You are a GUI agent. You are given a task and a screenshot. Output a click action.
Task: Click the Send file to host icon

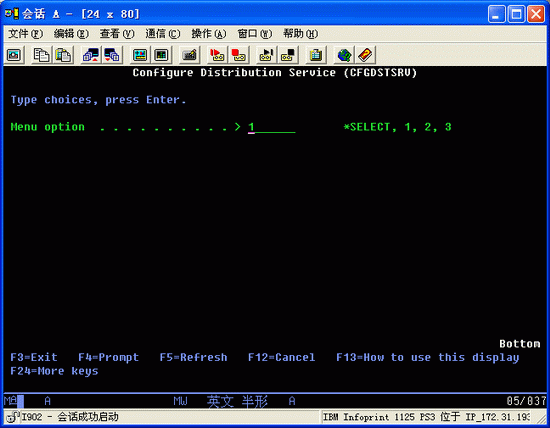91,55
